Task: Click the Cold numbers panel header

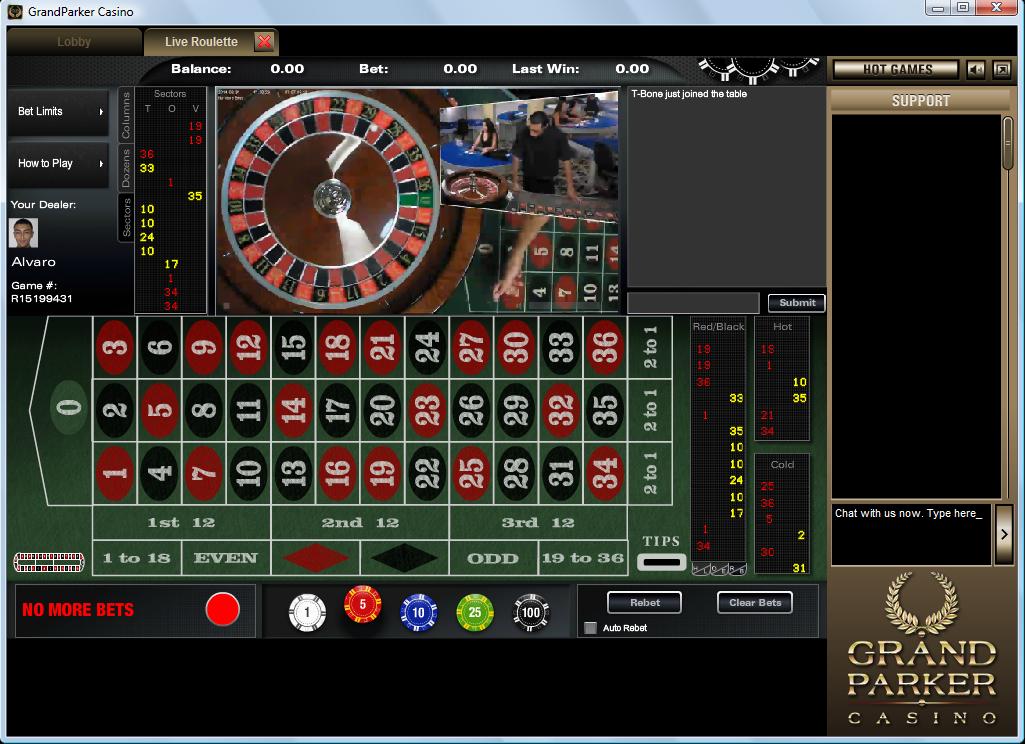Action: coord(782,464)
